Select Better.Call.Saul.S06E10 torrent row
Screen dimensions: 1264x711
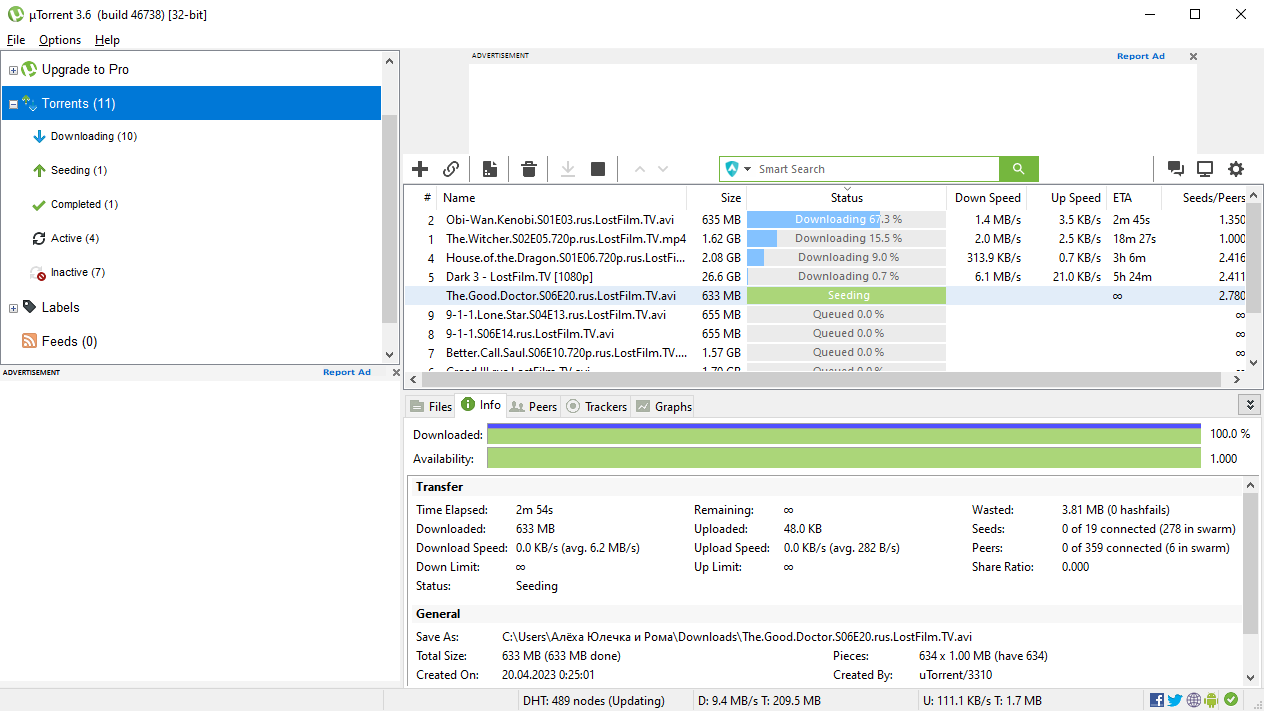pyautogui.click(x=826, y=352)
